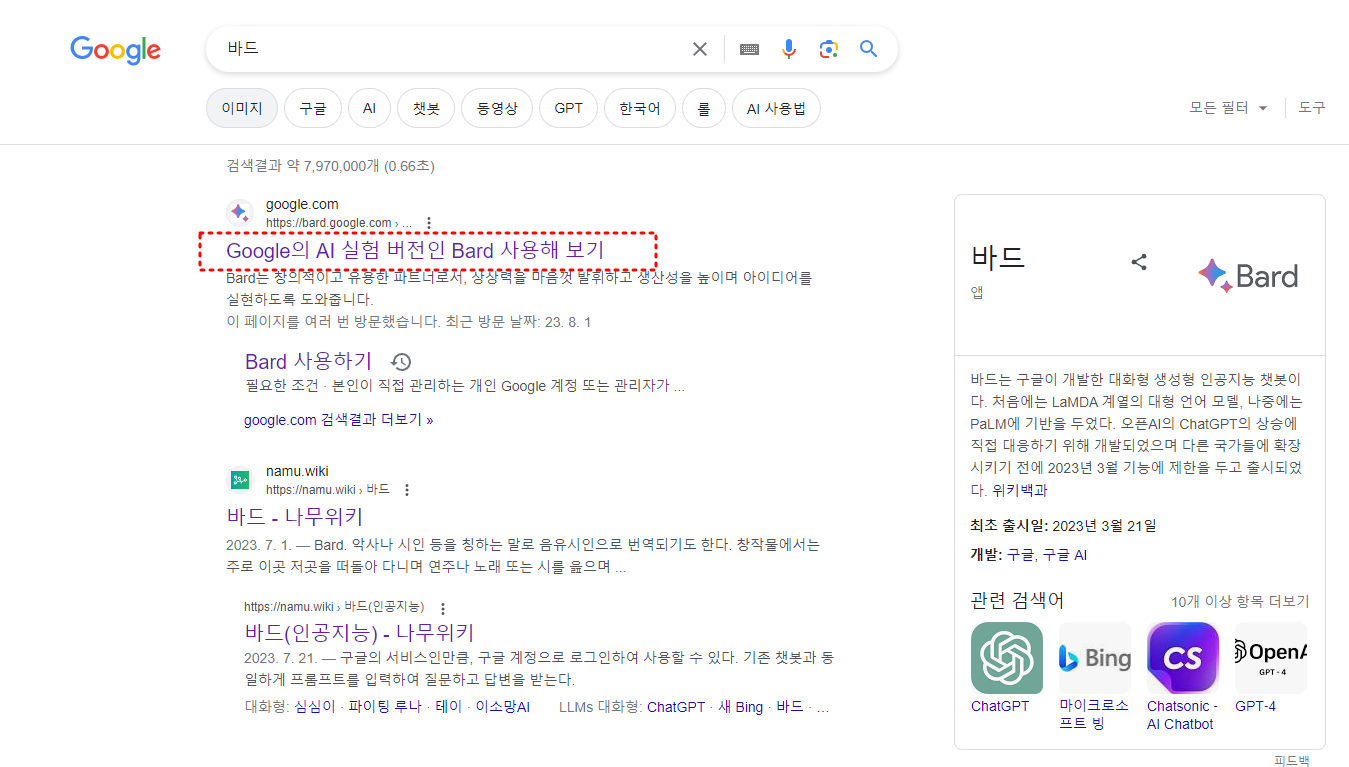This screenshot has height=767, width=1349.
Task: Open namu.wiki result favicon
Action: pyautogui.click(x=239, y=479)
